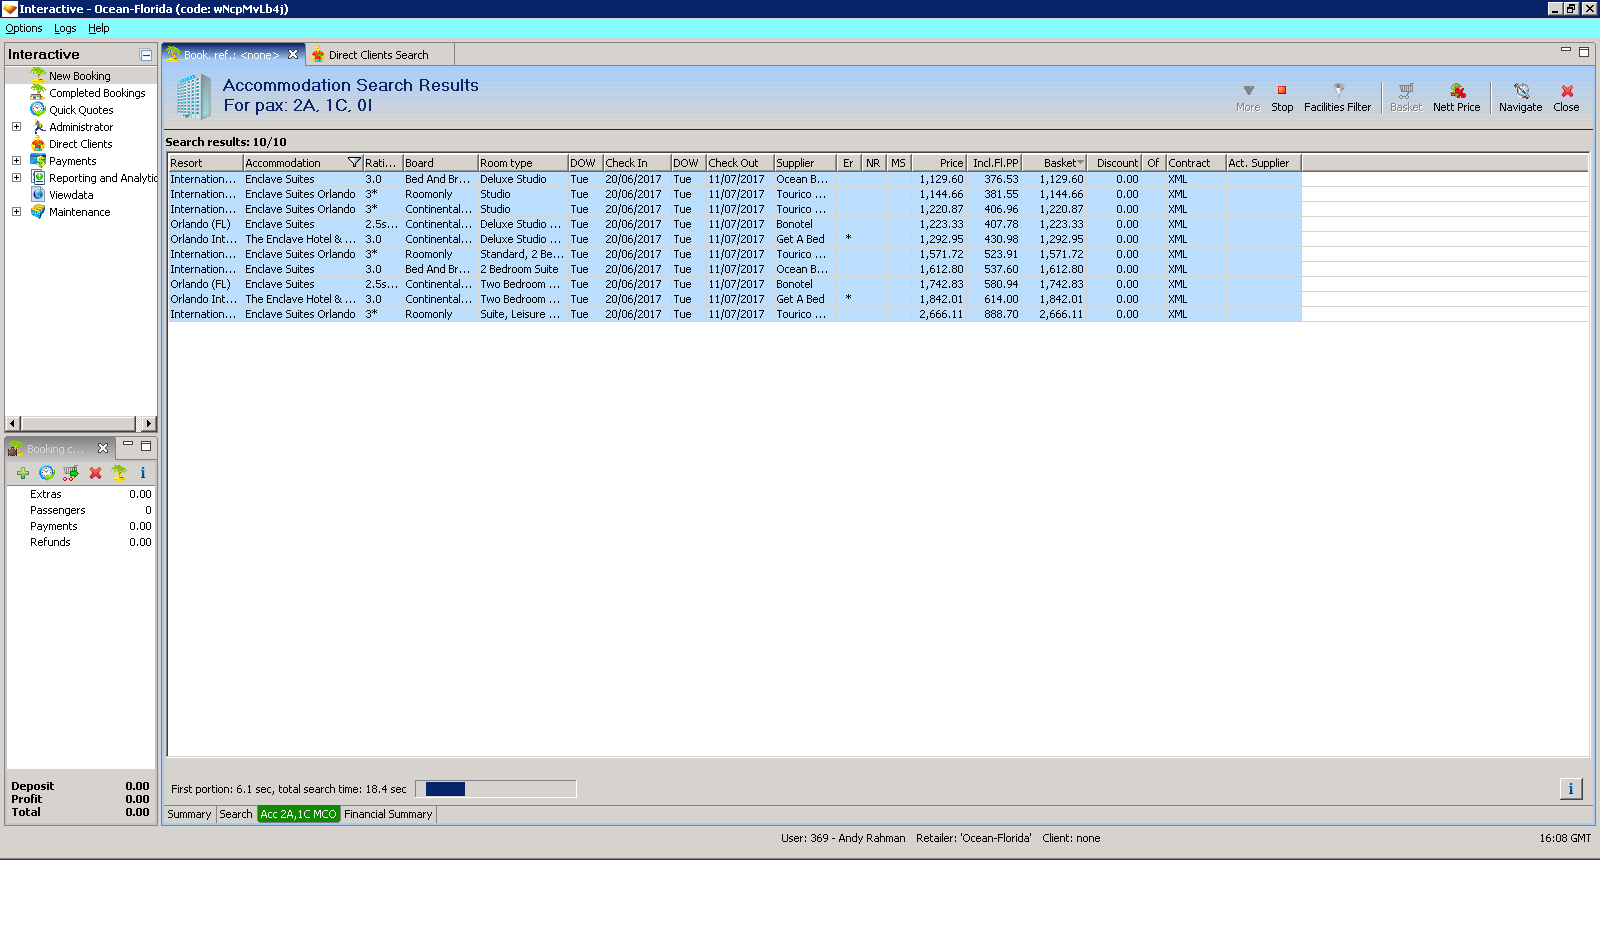Open the Logs menu
1600x926 pixels.
point(65,28)
